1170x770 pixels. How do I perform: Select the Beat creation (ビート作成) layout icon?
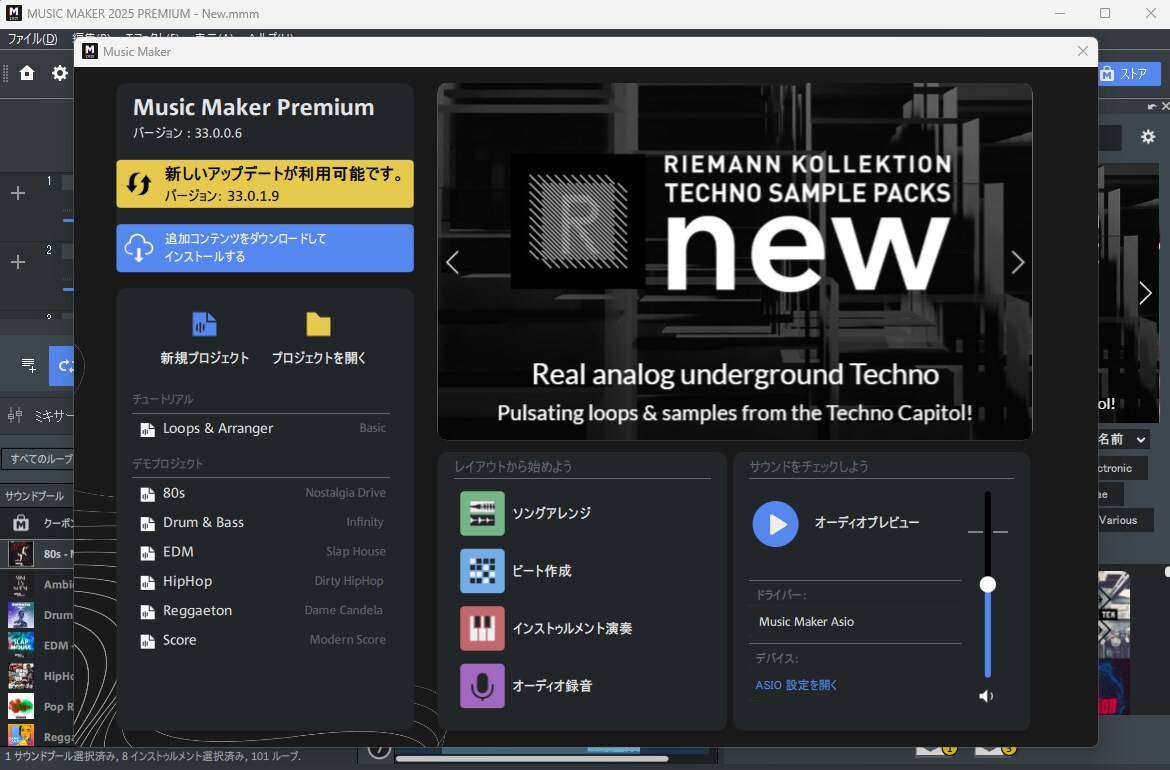pyautogui.click(x=482, y=571)
